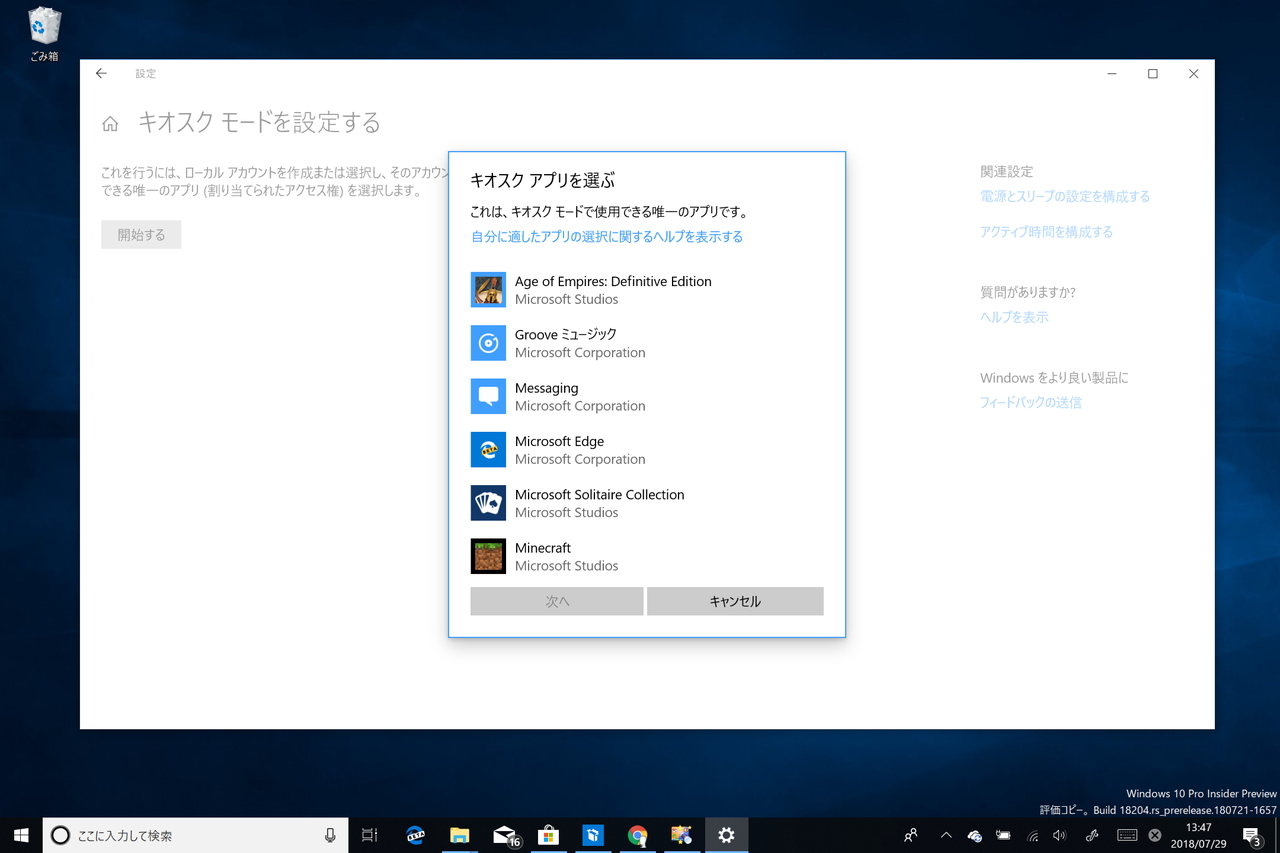The width and height of the screenshot is (1280, 853).
Task: Open the 自分に適したアプリの選択 help link
Action: [605, 236]
